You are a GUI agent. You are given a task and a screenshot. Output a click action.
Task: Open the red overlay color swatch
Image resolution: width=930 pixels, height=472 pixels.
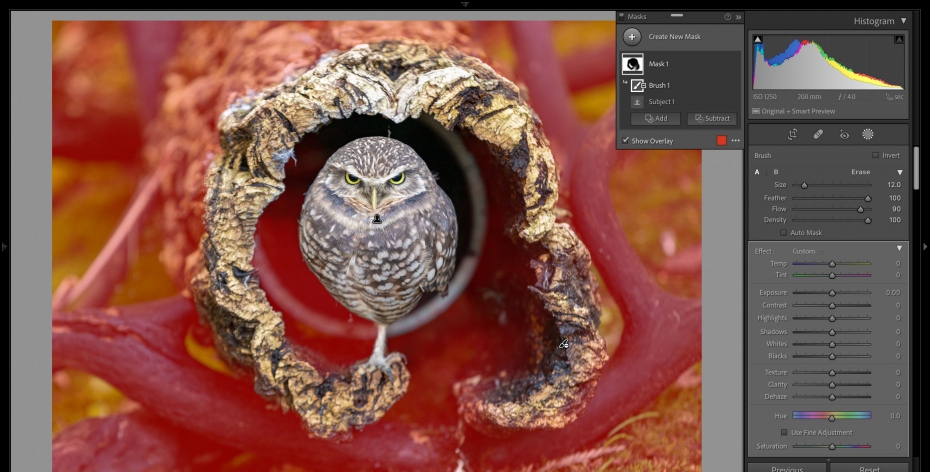(721, 141)
